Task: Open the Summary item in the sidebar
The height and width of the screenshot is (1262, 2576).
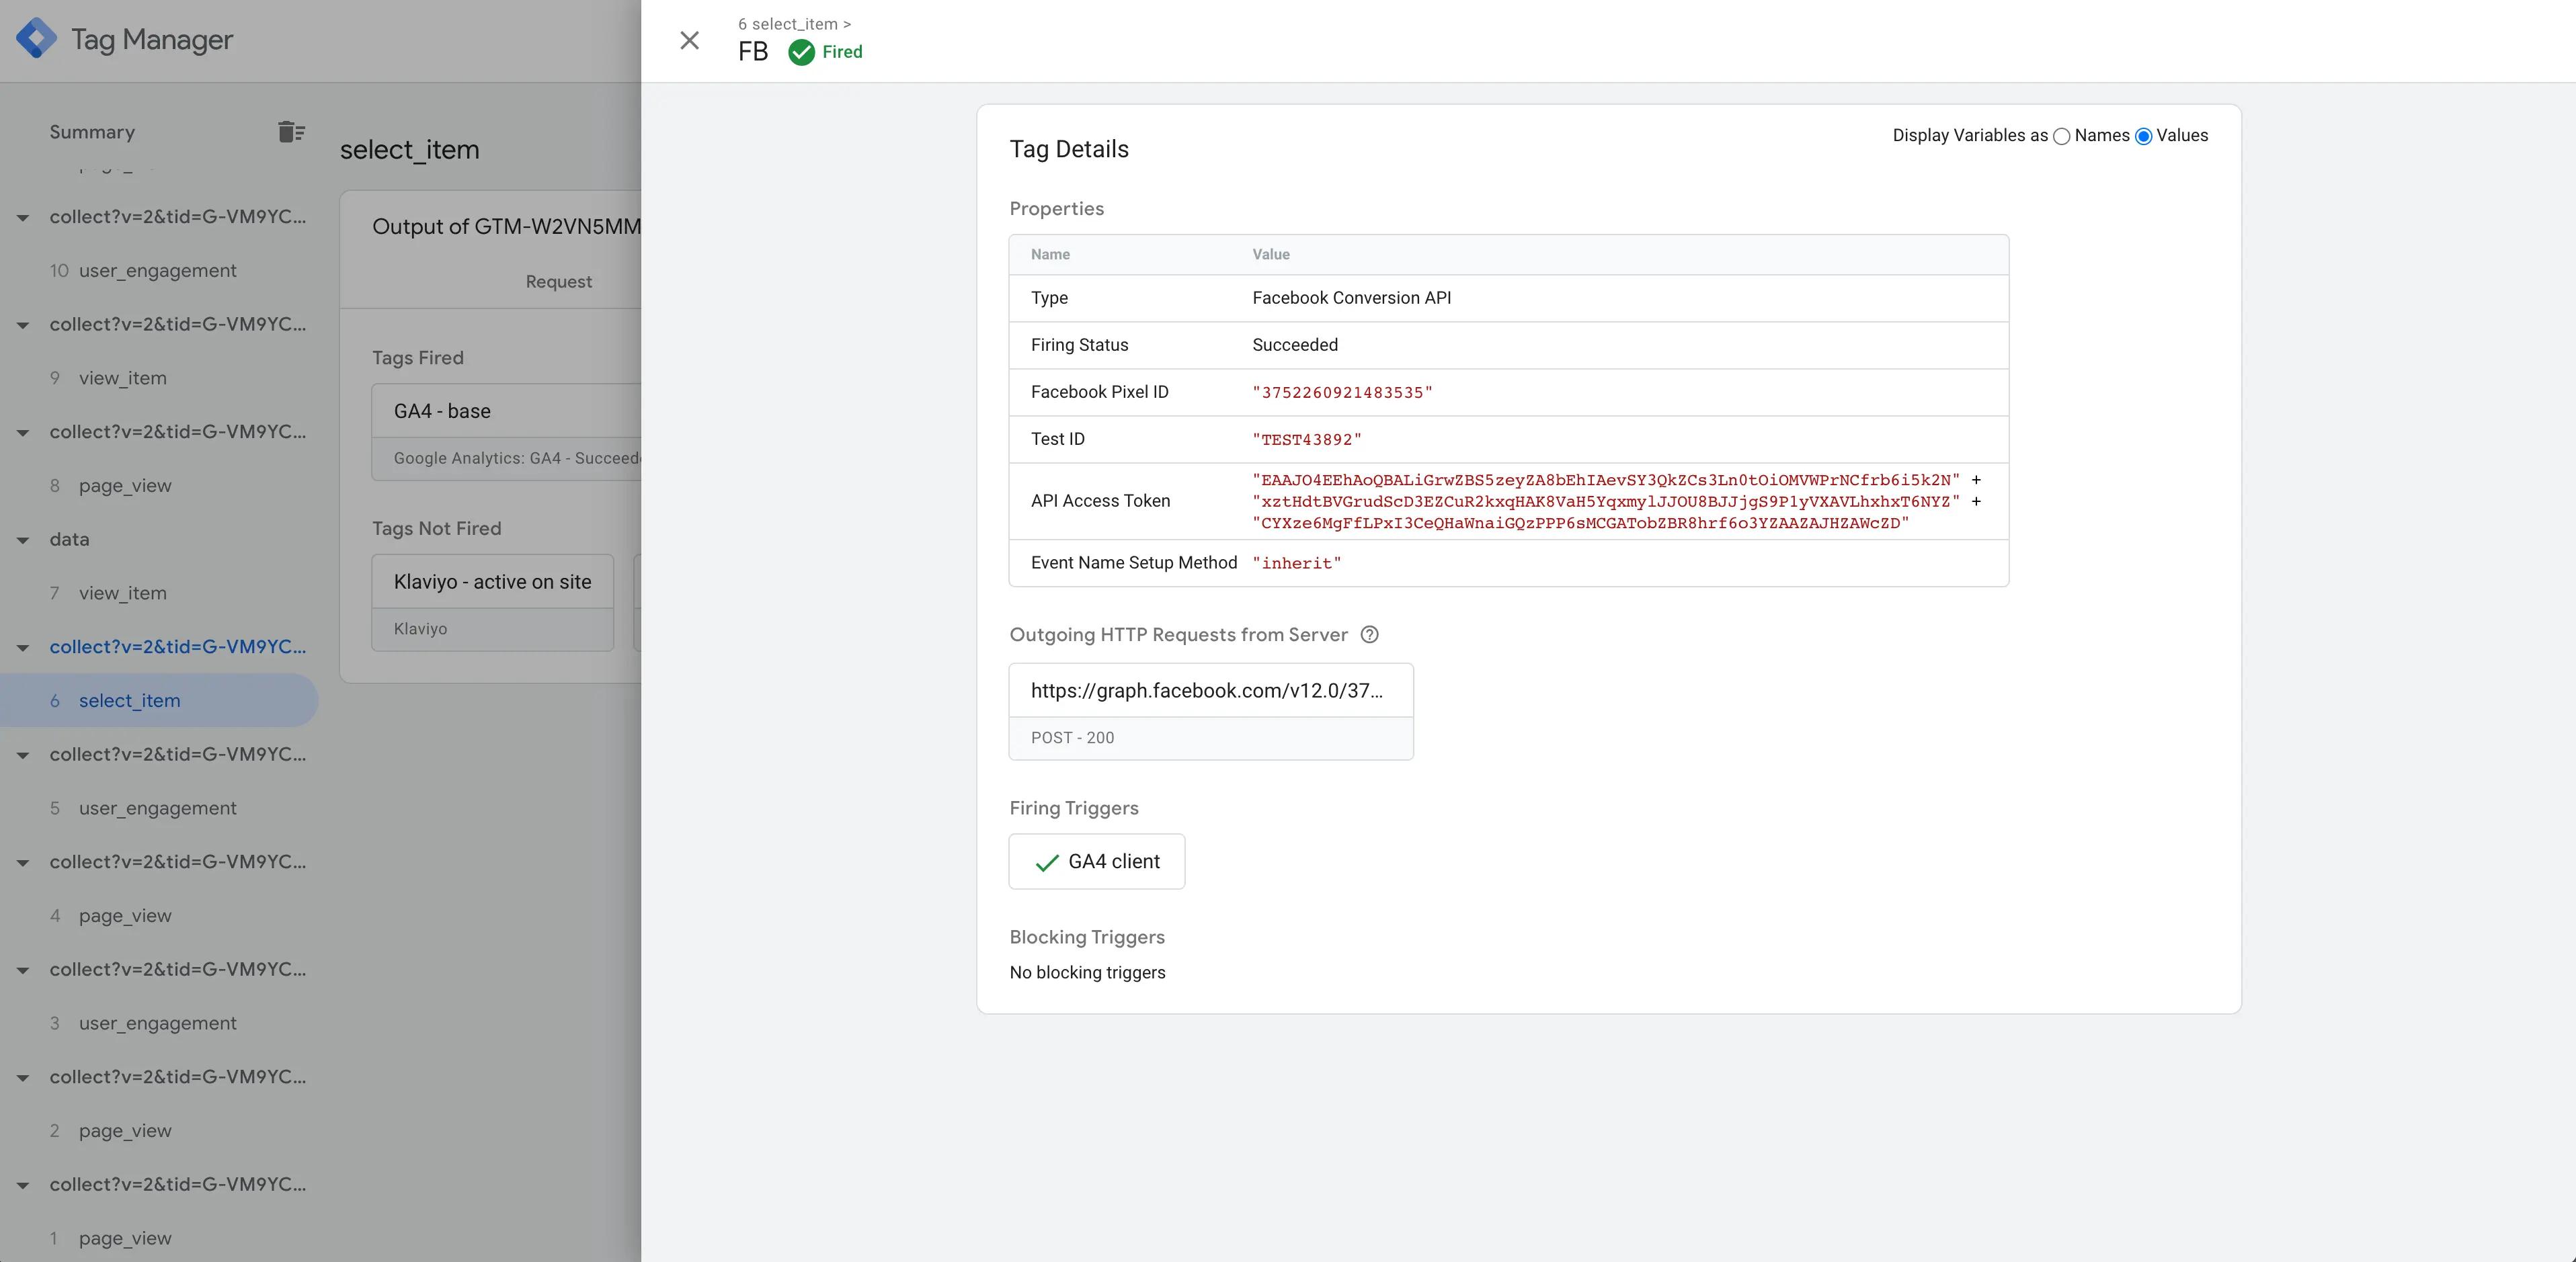Action: coord(92,132)
